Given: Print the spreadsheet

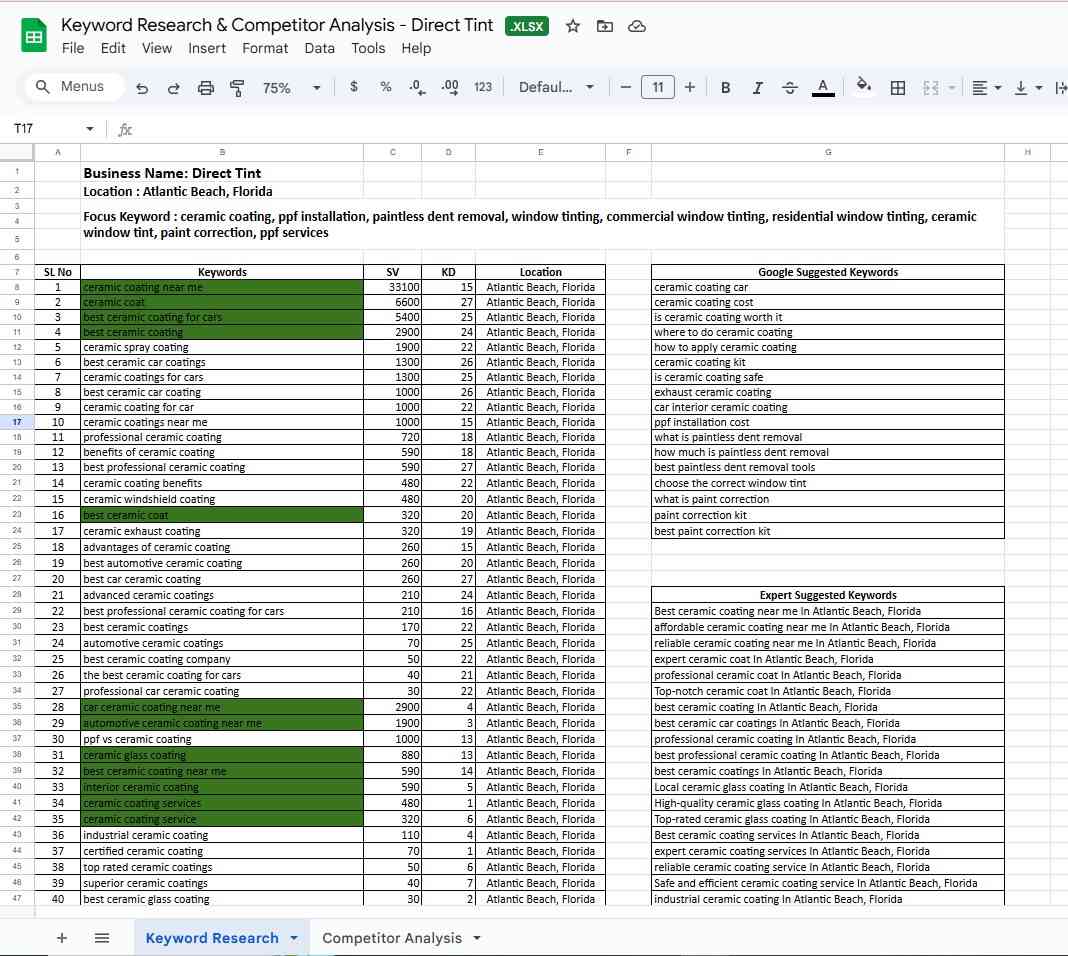Looking at the screenshot, I should (206, 88).
